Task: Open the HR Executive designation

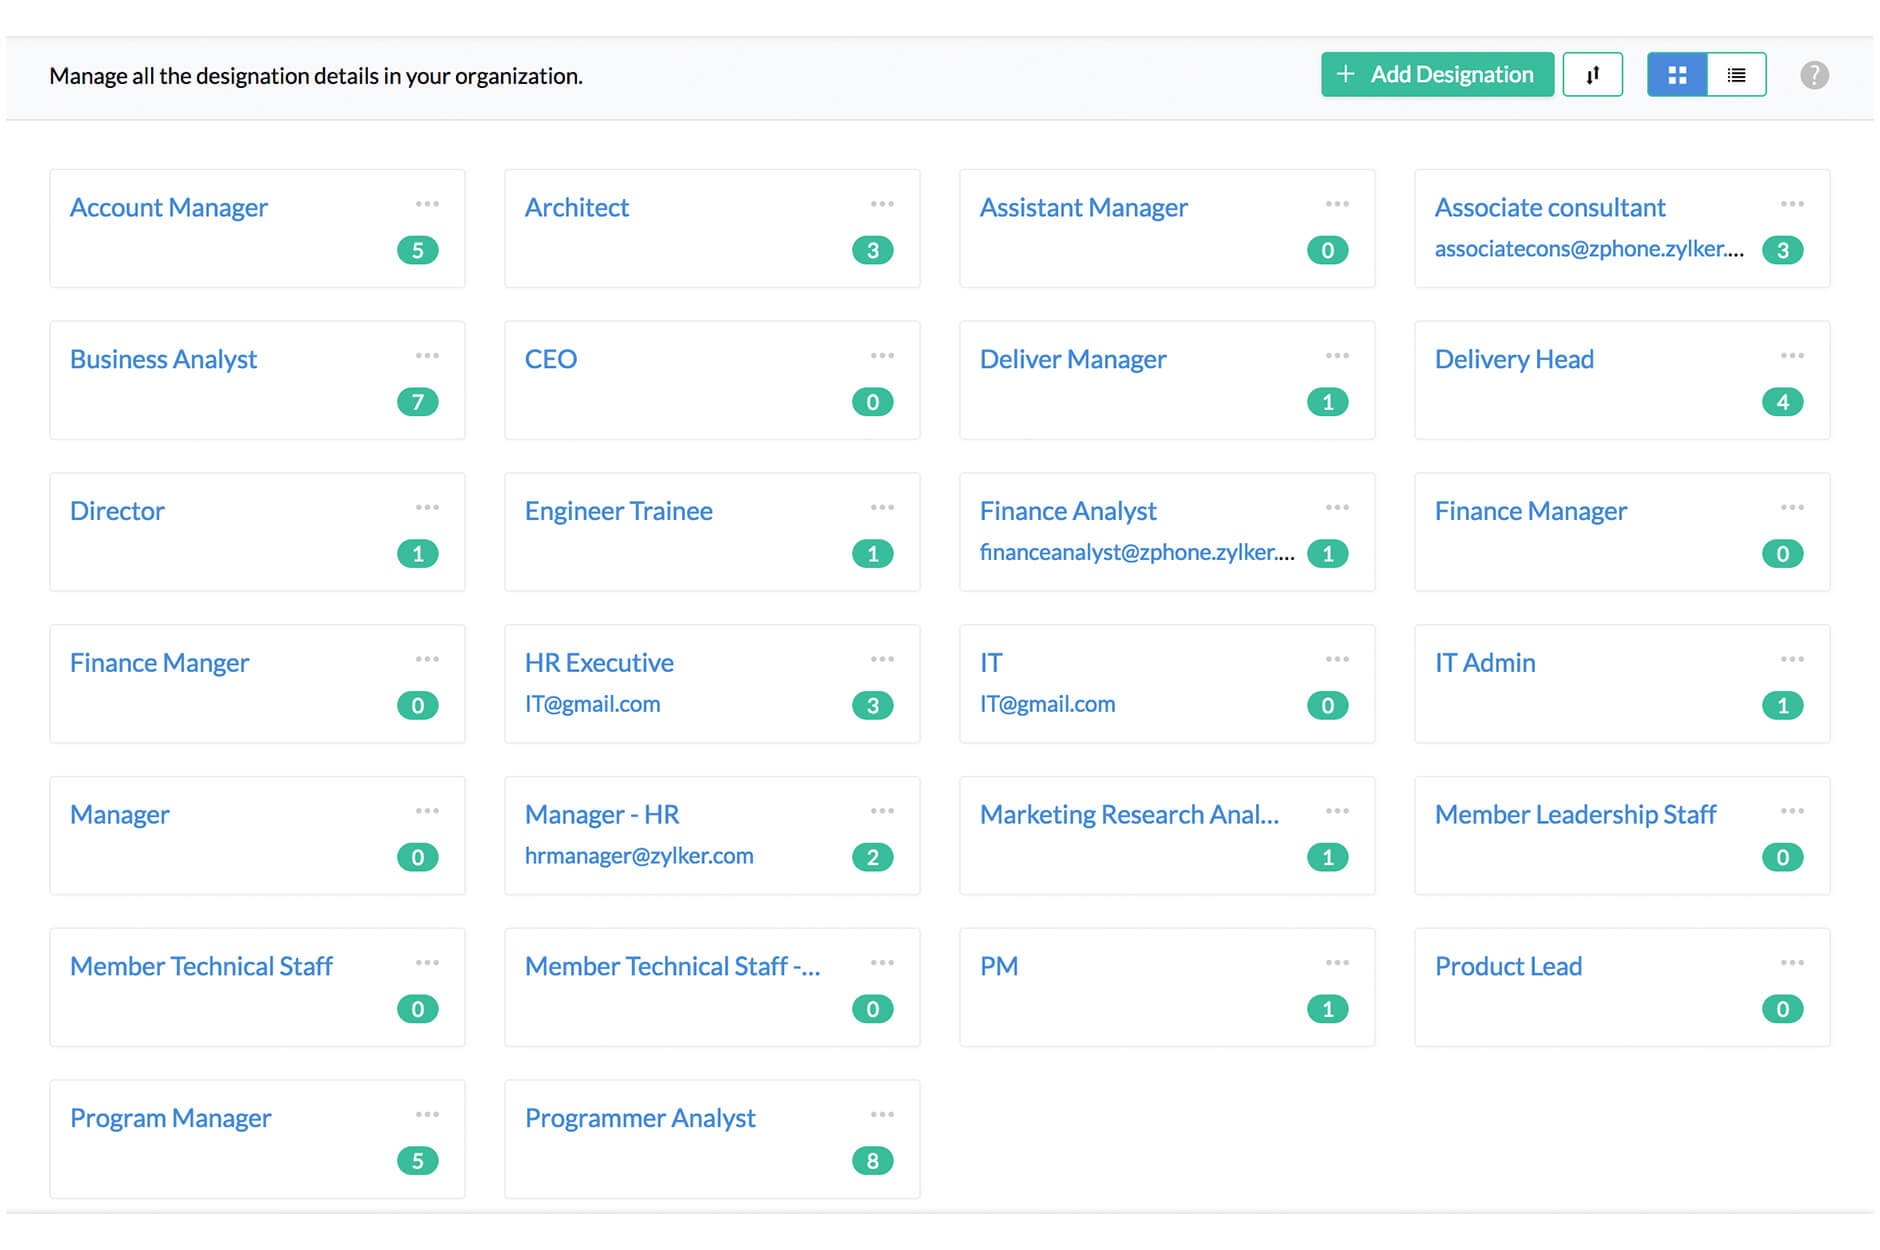Action: [x=598, y=662]
